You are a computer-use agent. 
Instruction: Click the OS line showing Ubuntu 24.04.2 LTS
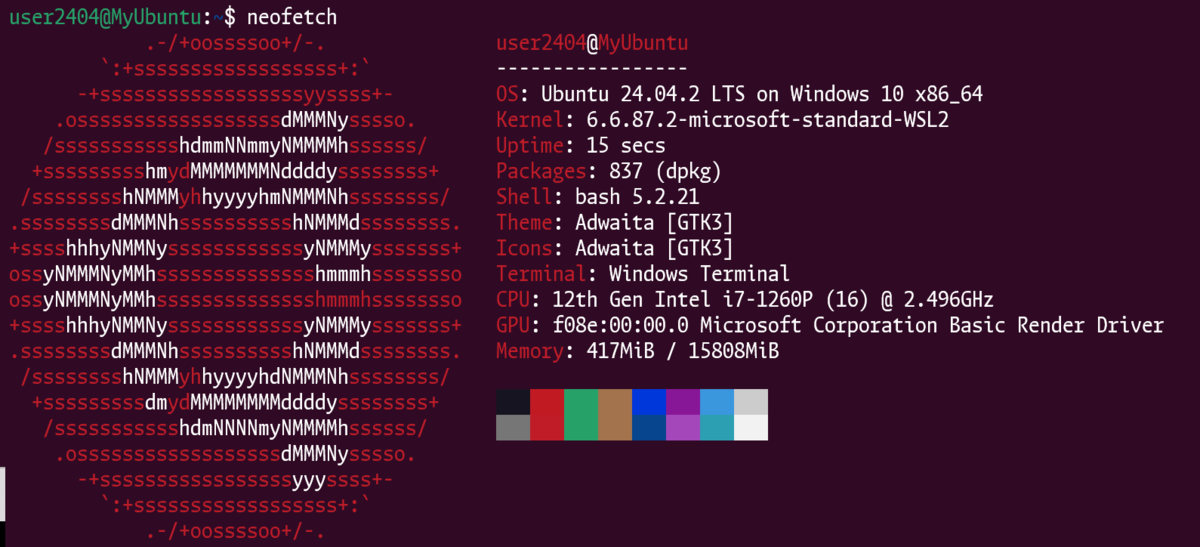click(x=740, y=94)
